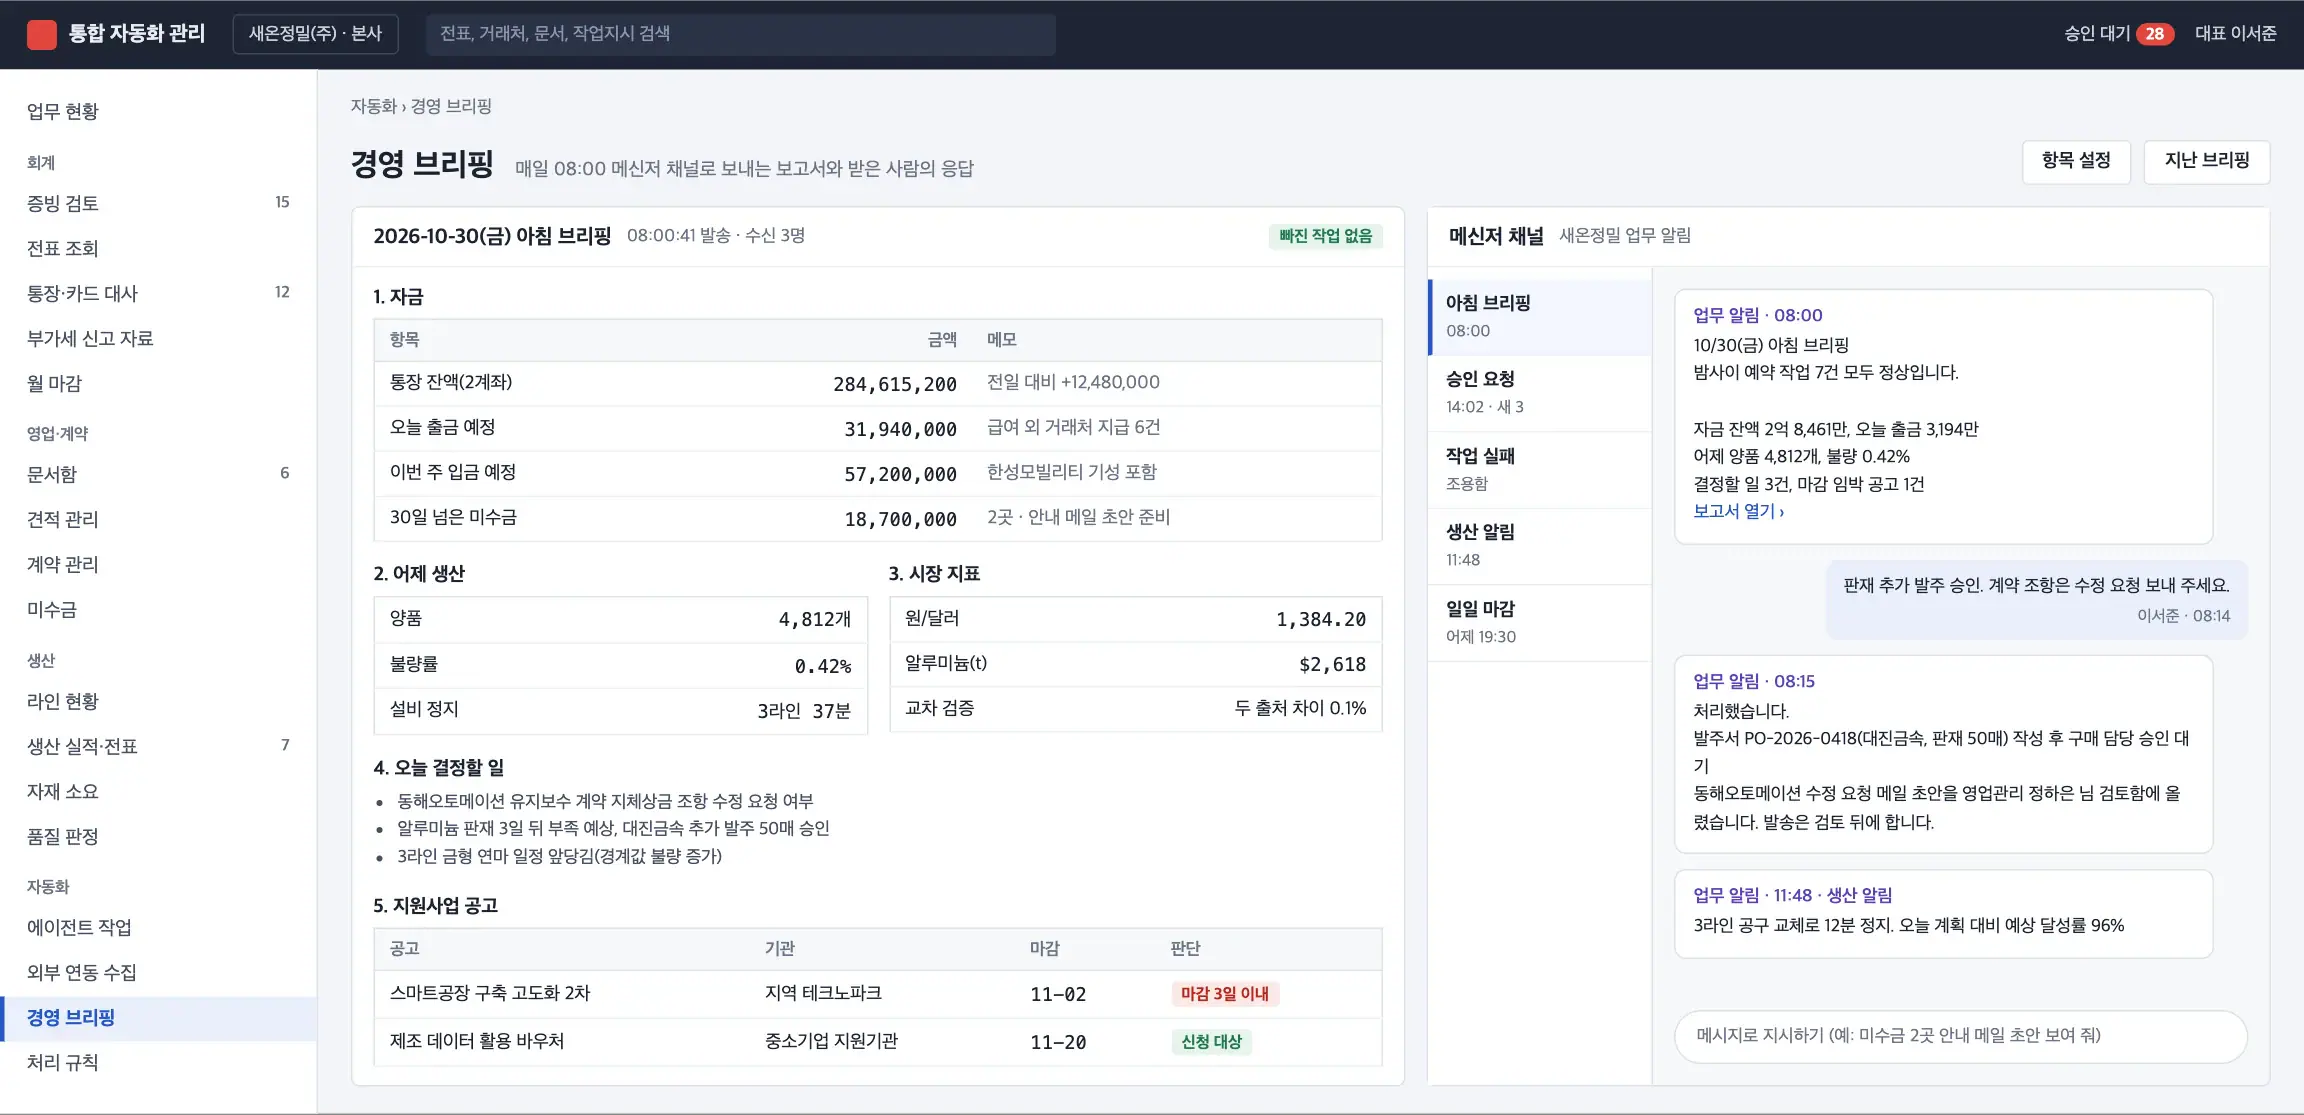Open 통장·카드 대사 in the sidebar
The width and height of the screenshot is (2304, 1115).
tap(158, 293)
